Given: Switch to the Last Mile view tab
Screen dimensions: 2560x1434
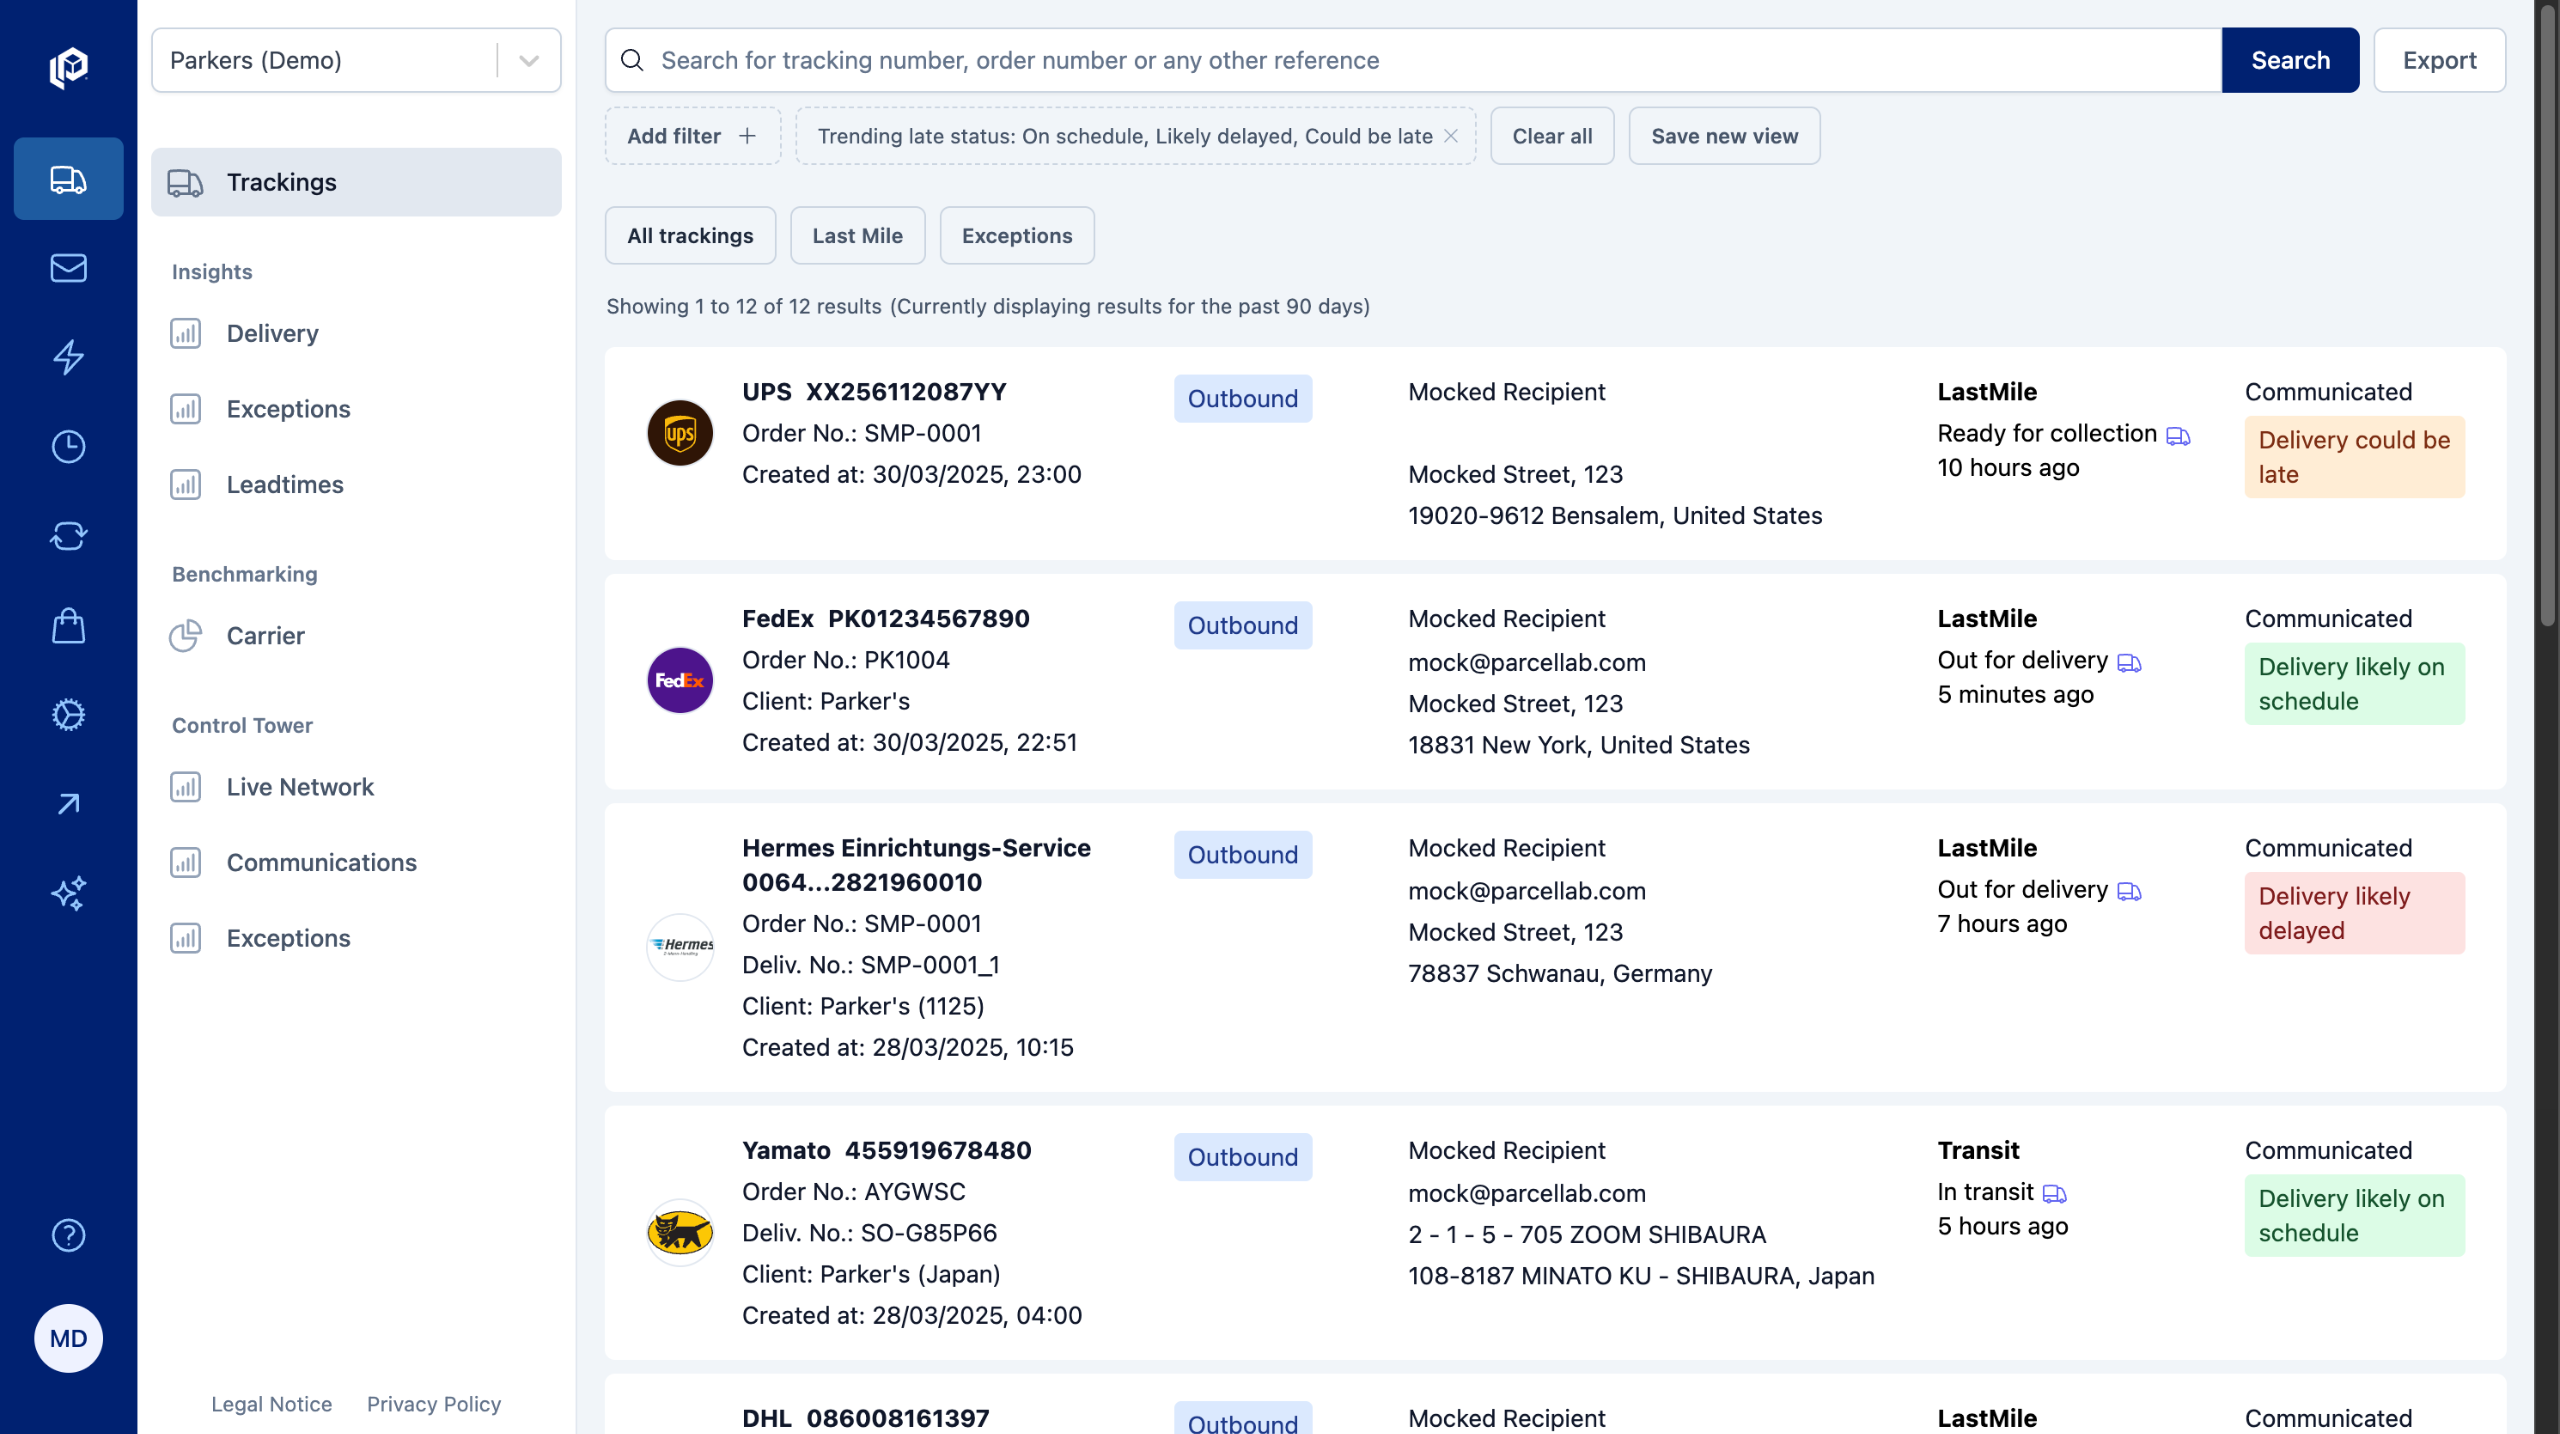Looking at the screenshot, I should pyautogui.click(x=857, y=236).
